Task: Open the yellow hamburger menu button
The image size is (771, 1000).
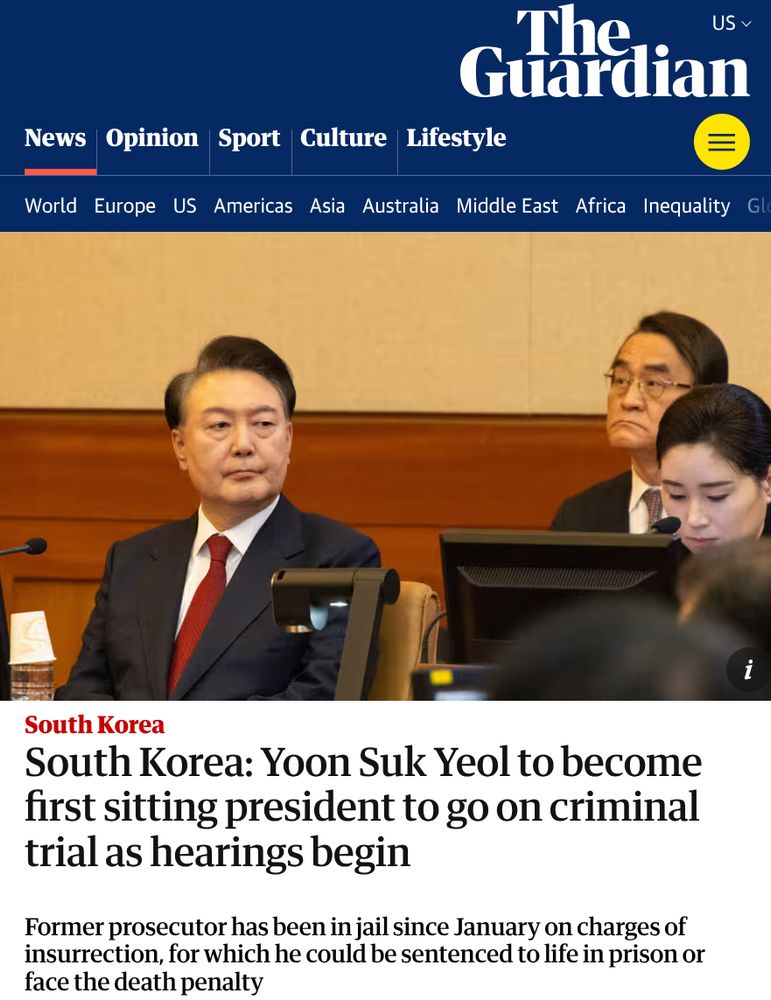Action: (721, 142)
